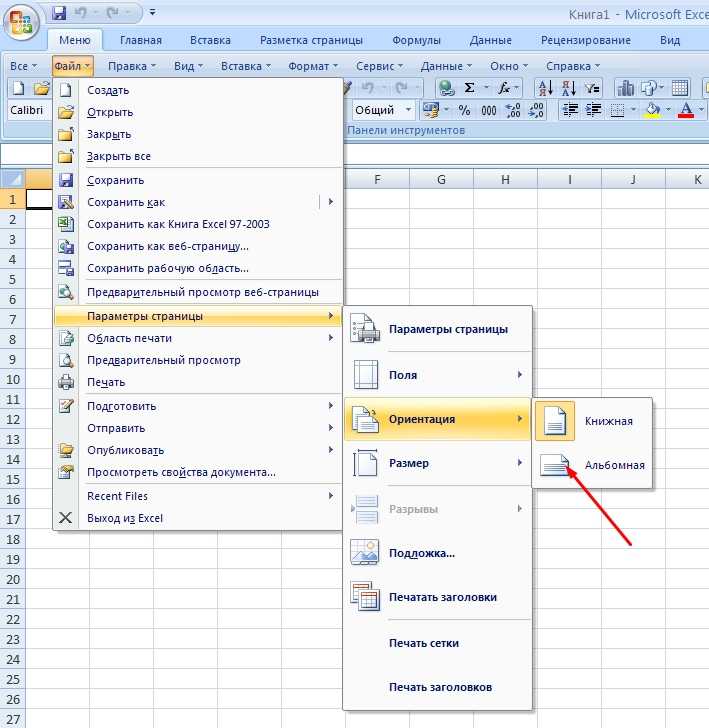
Task: Choose Создать in the Файл menu
Action: (x=198, y=91)
